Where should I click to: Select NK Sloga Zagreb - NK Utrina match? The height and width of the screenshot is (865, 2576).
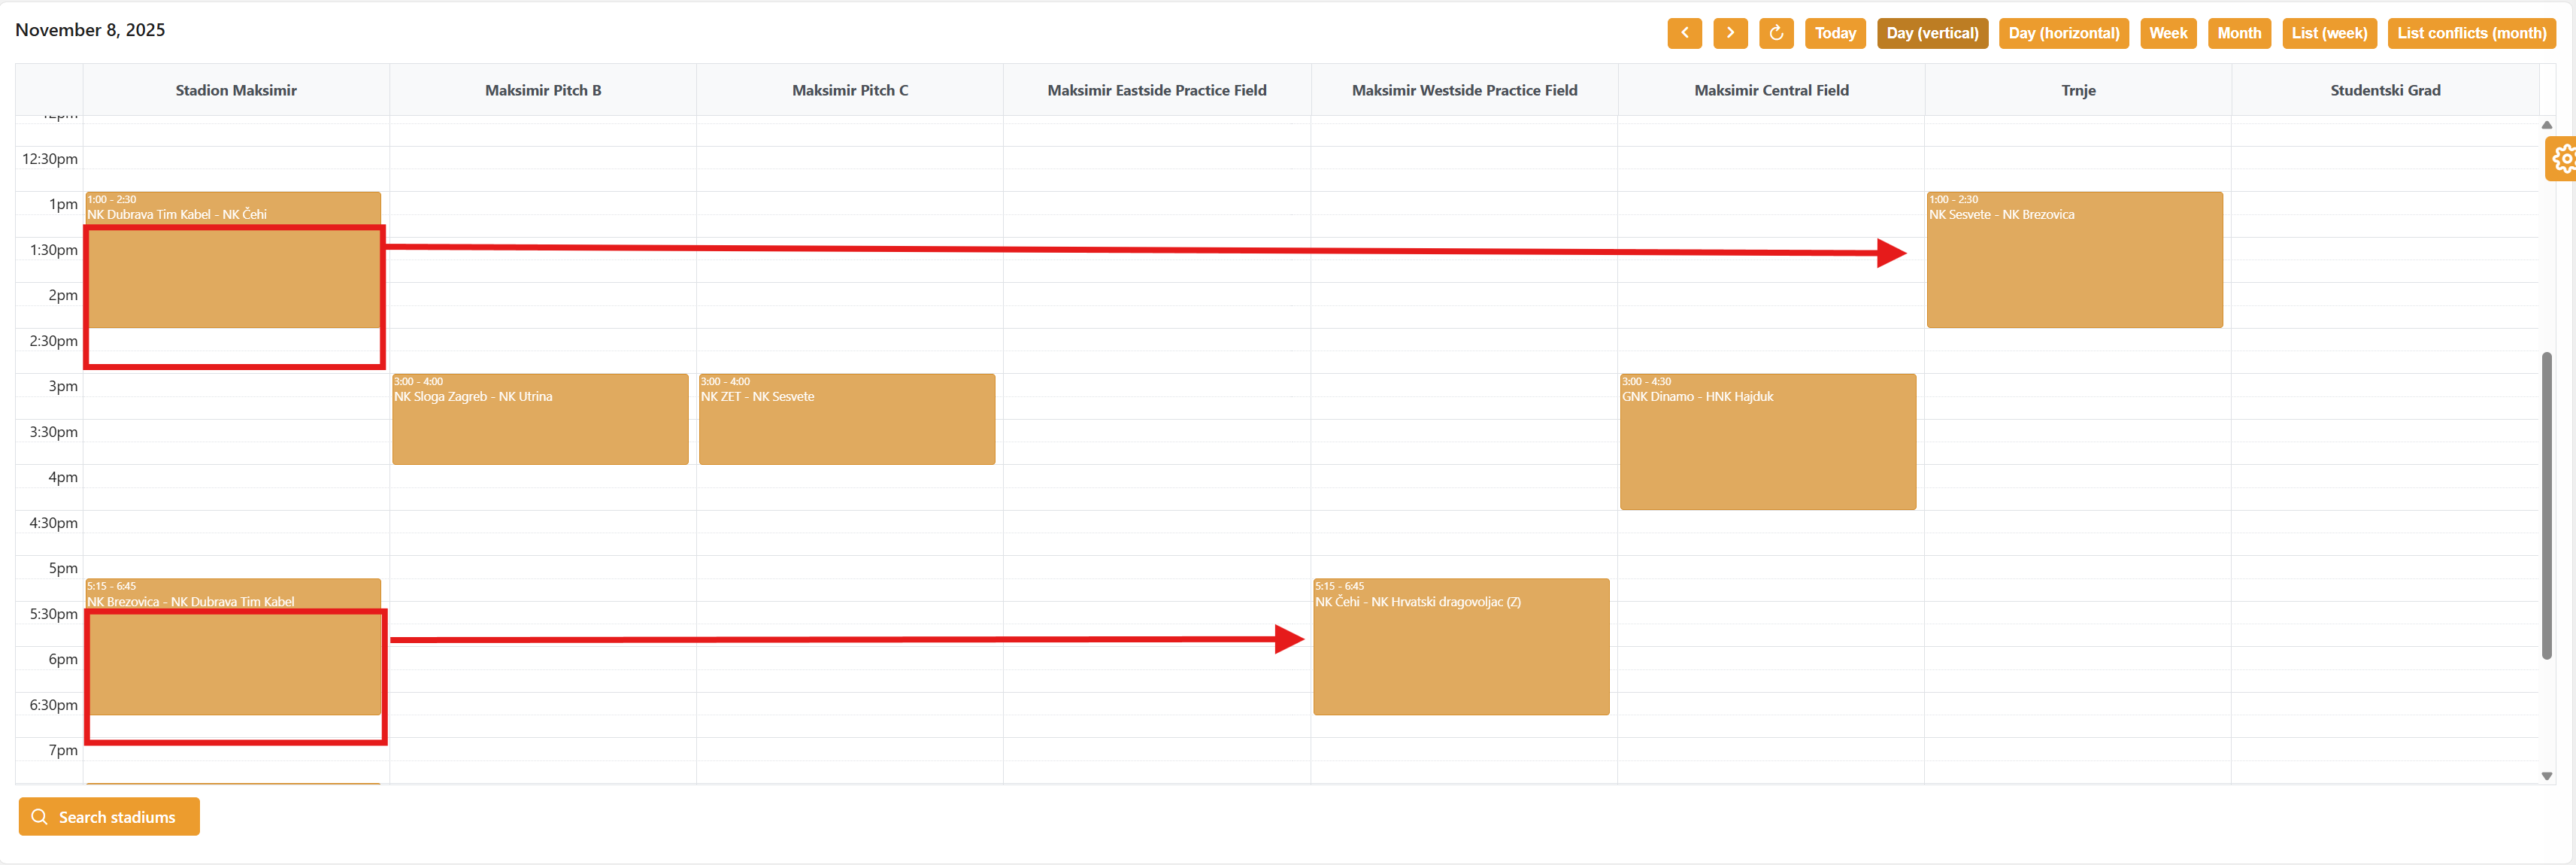coord(540,420)
